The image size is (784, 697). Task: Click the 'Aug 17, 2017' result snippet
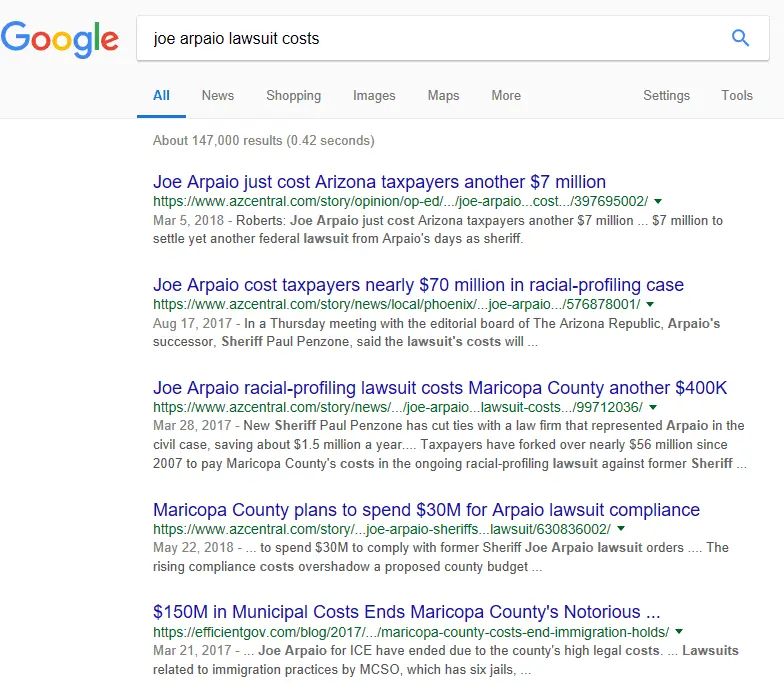[x=436, y=332]
